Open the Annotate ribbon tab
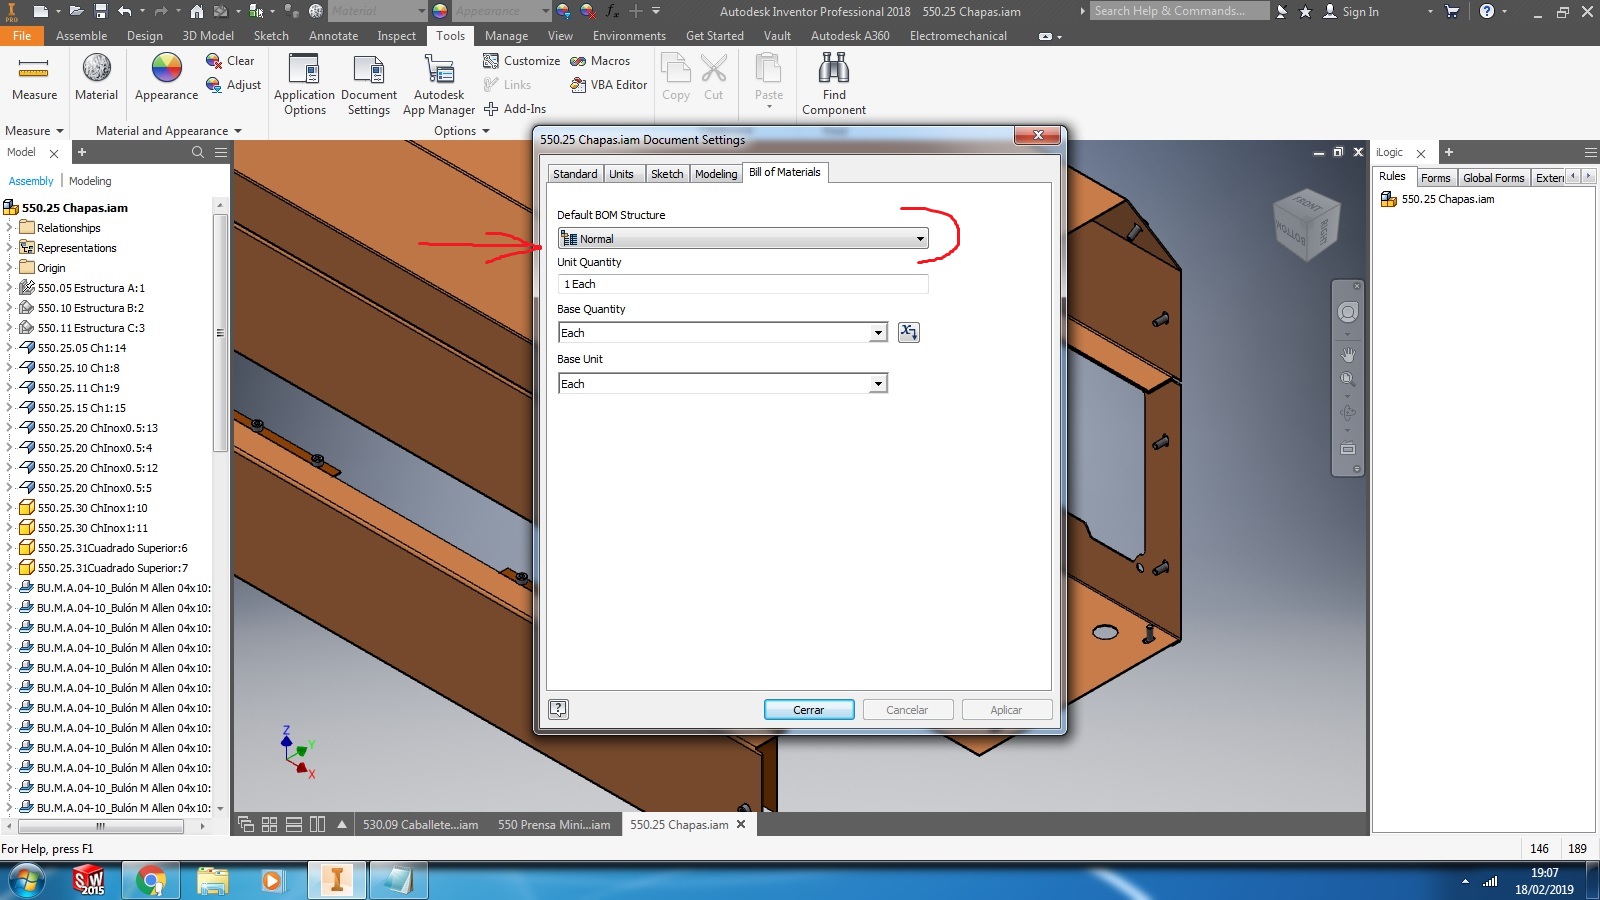The width and height of the screenshot is (1600, 900). (x=333, y=35)
